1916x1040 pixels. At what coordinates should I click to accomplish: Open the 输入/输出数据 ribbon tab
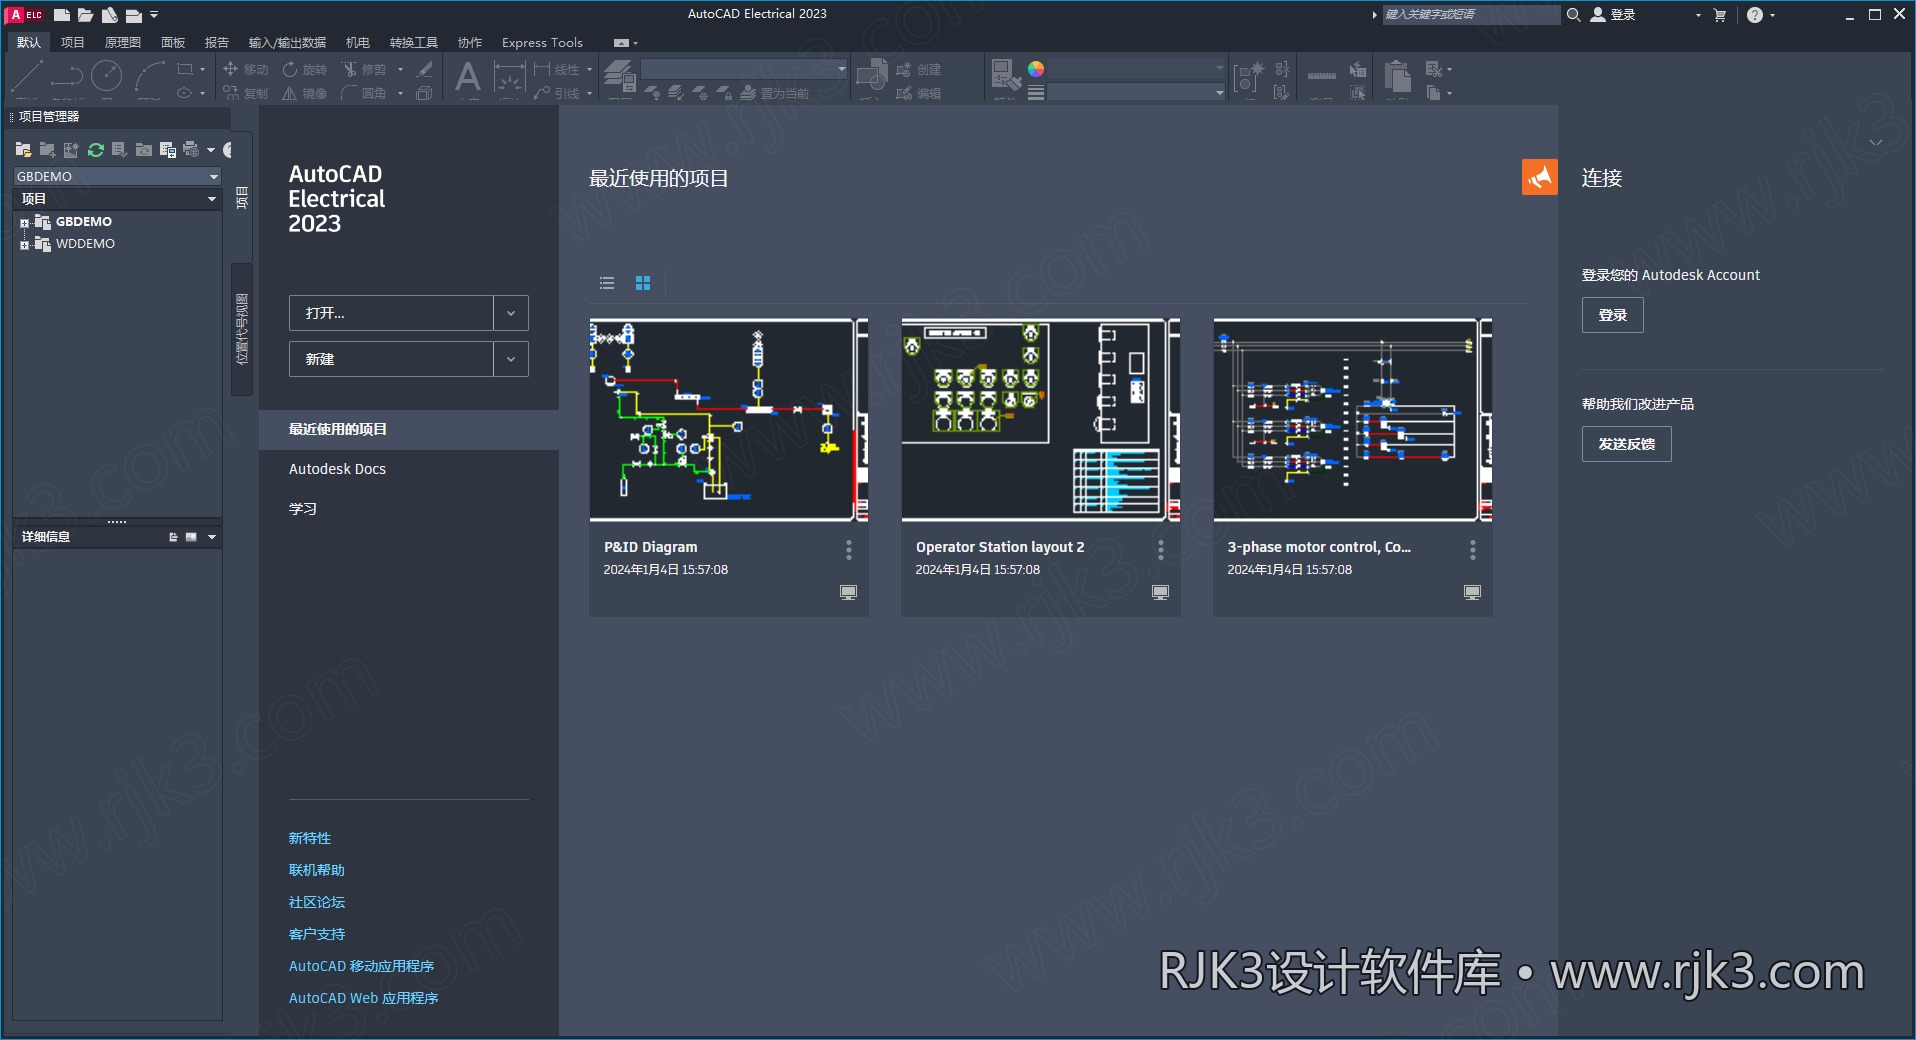coord(288,42)
